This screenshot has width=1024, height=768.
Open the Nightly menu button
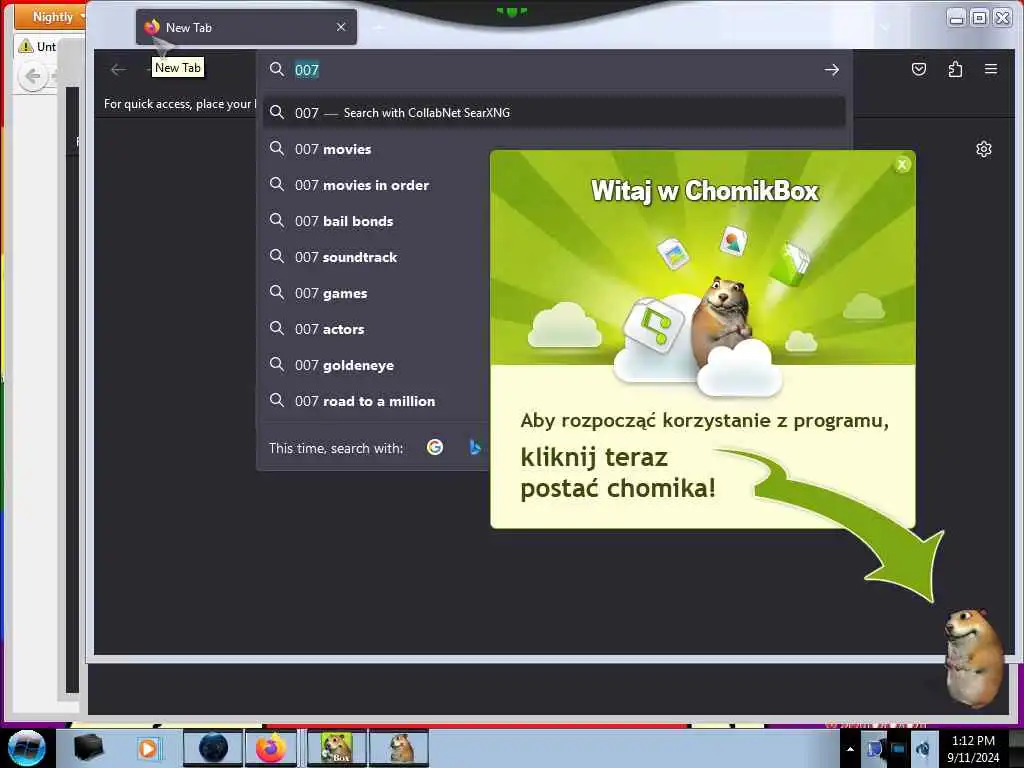(x=50, y=16)
